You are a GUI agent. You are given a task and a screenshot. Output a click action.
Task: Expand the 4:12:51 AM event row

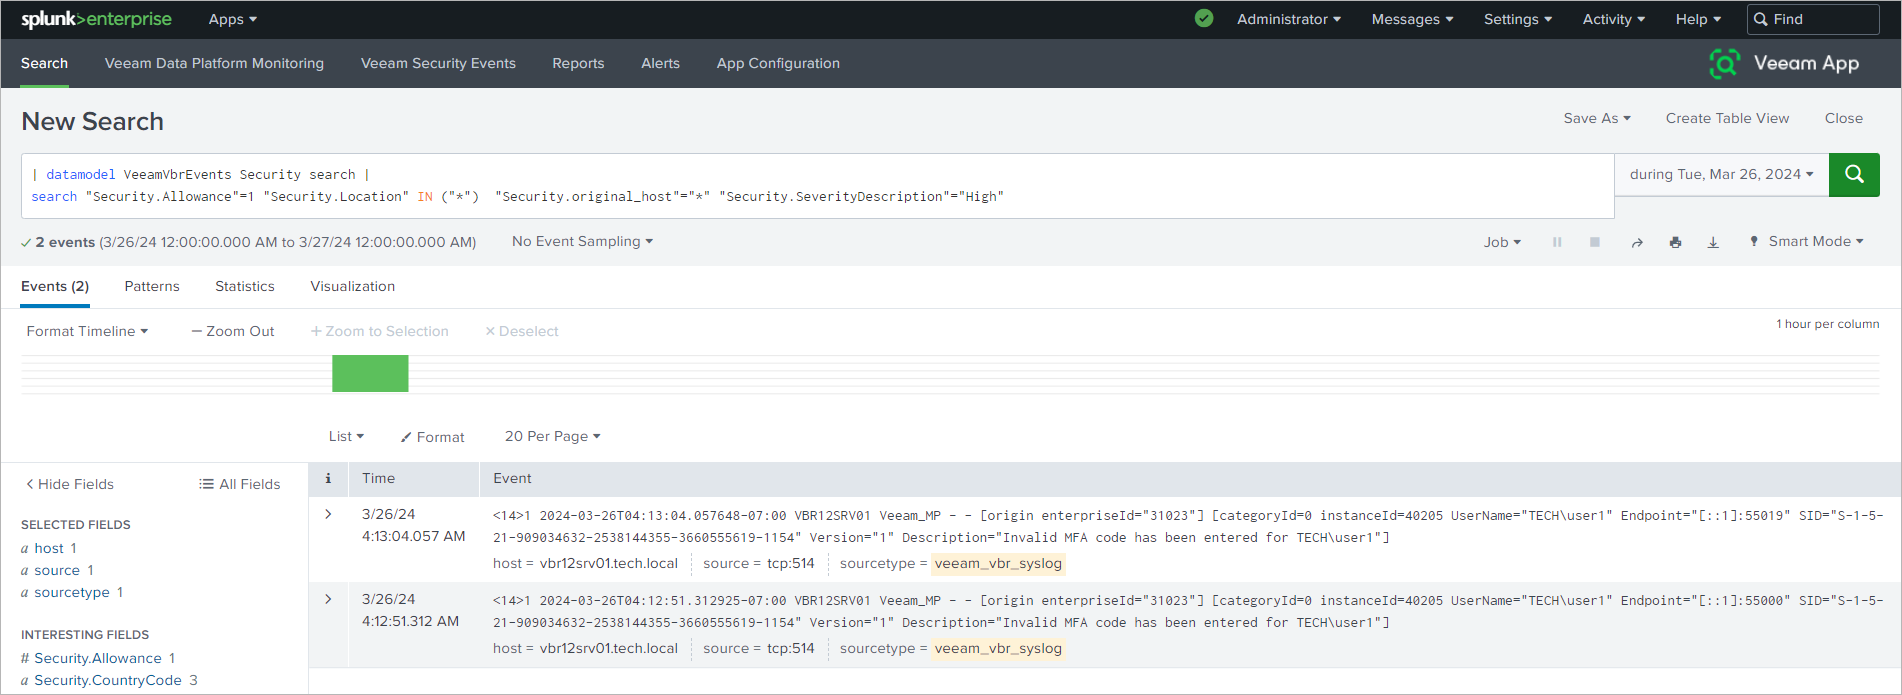328,599
